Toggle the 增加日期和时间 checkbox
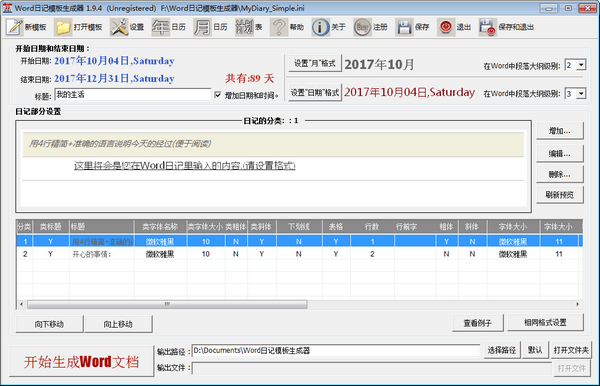This screenshot has height=386, width=600. (218, 94)
